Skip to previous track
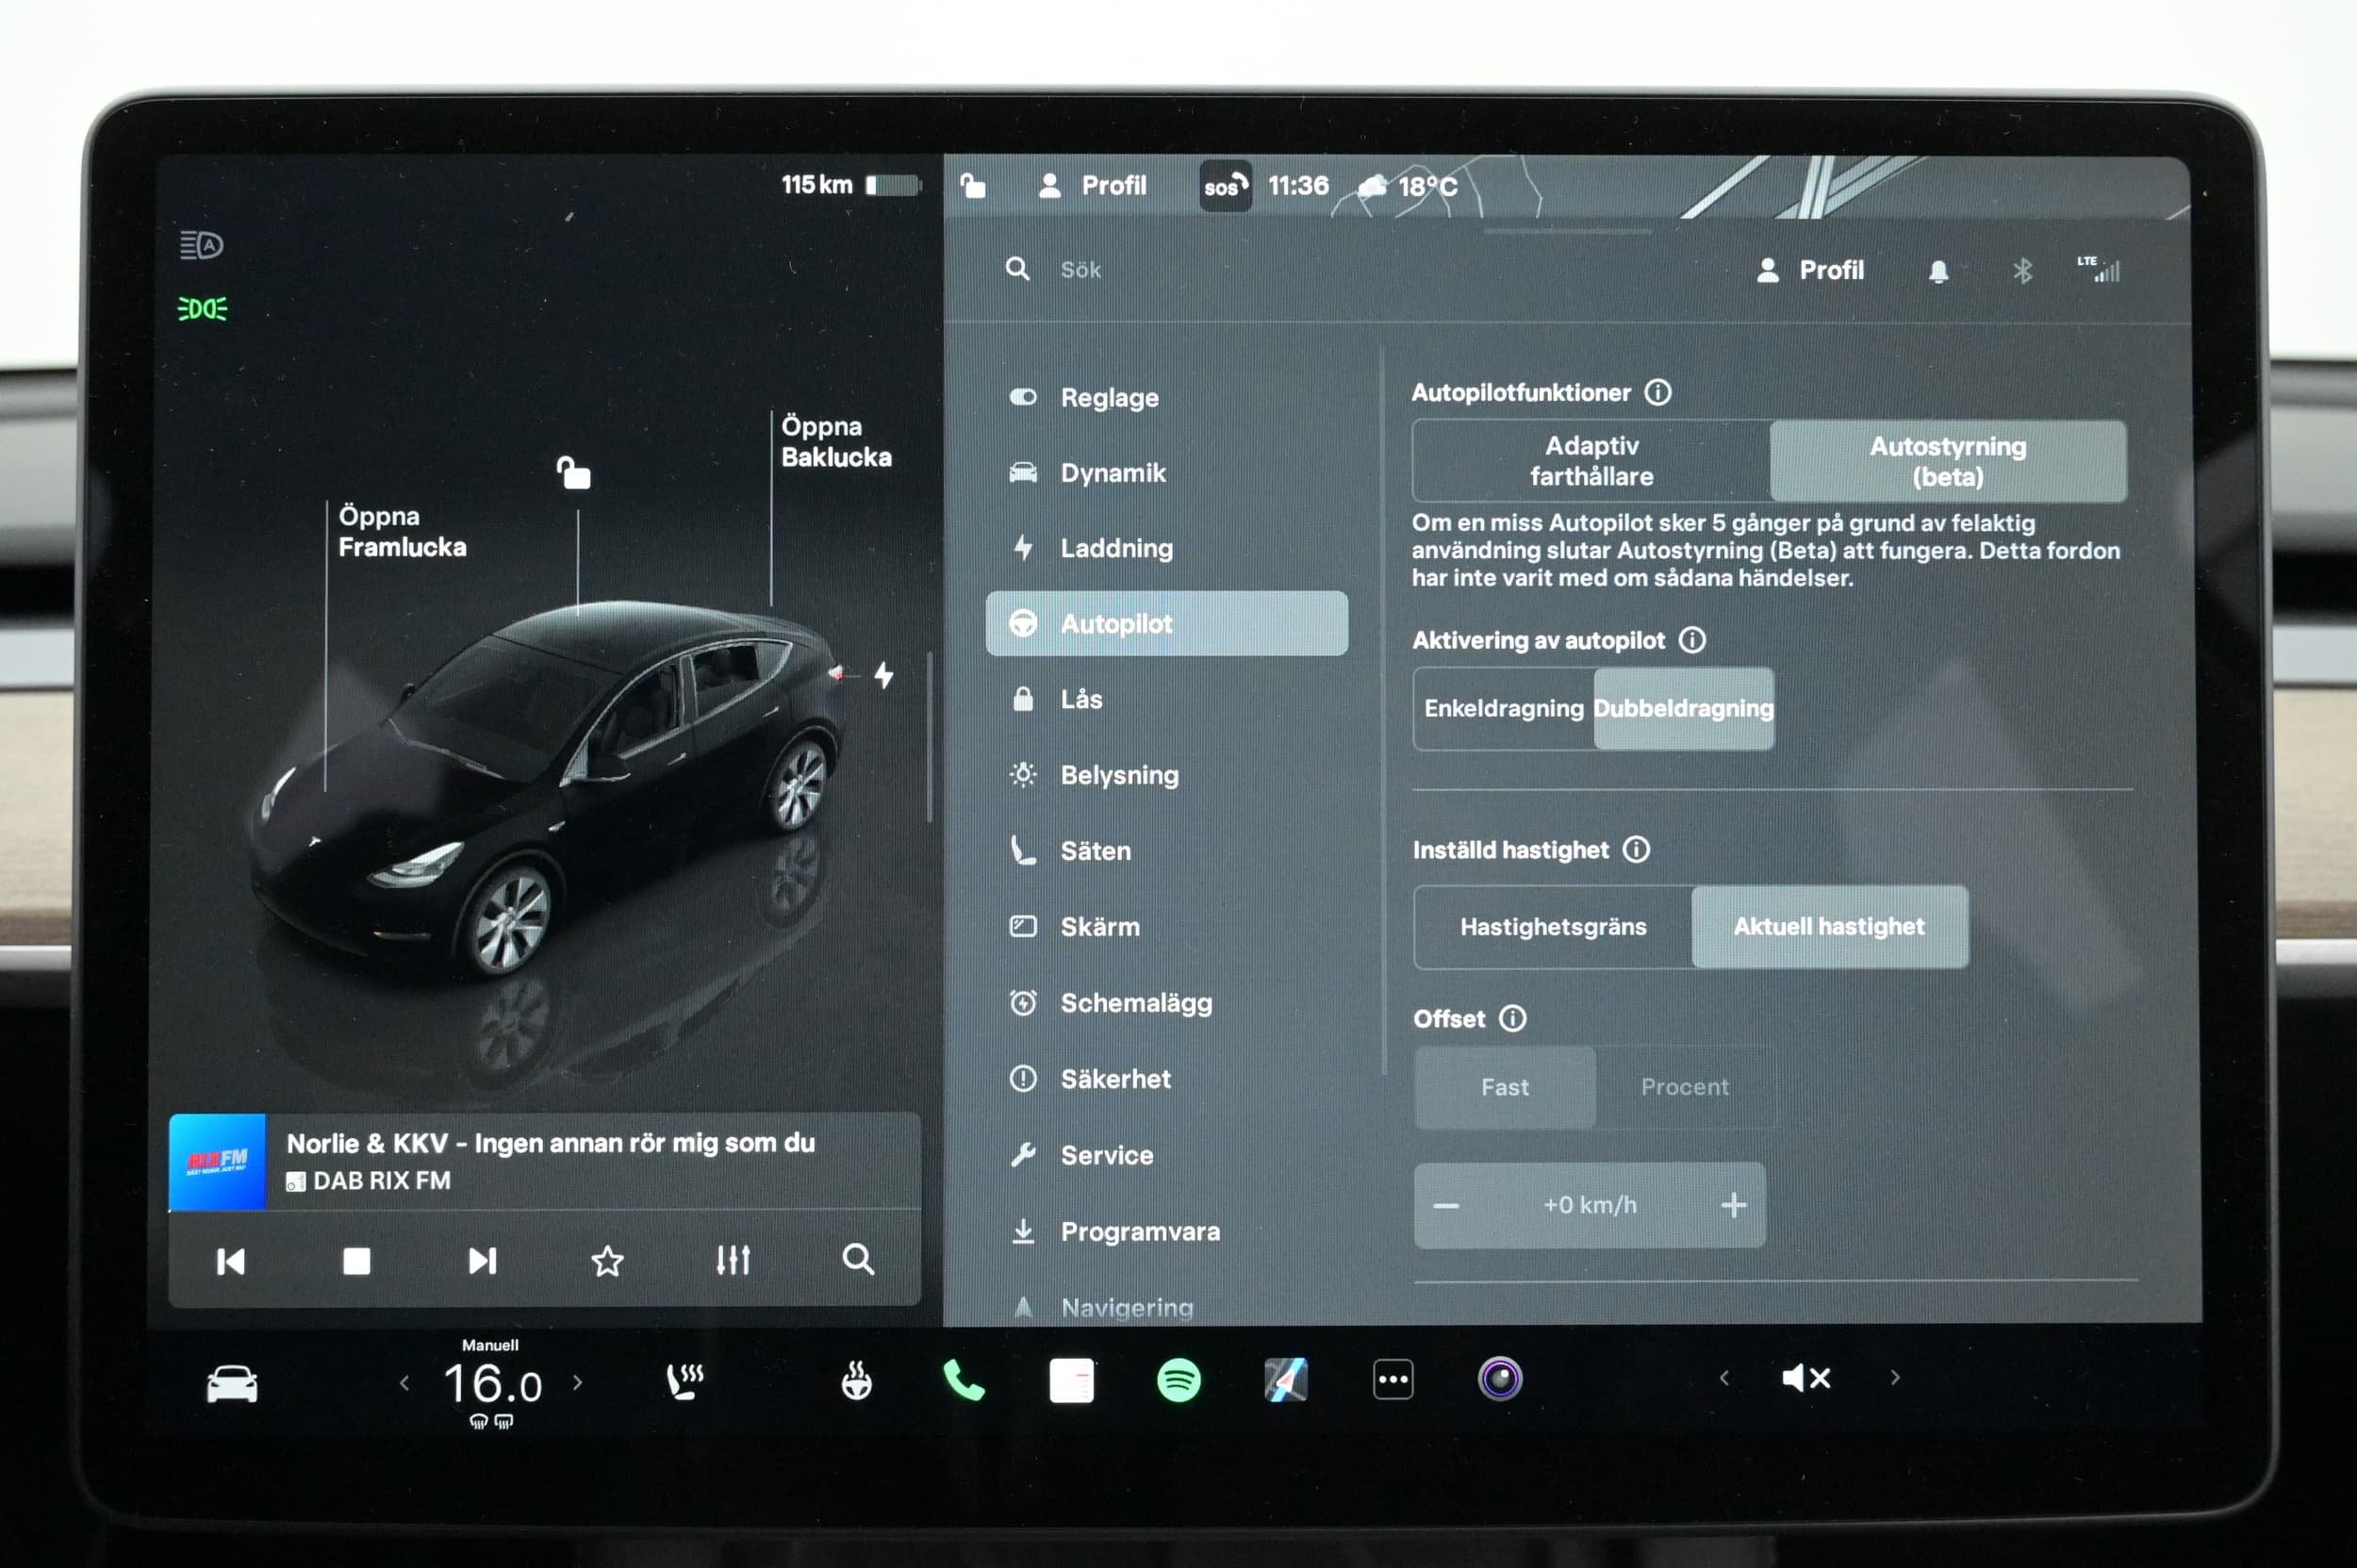The width and height of the screenshot is (2357, 1568). (x=230, y=1261)
